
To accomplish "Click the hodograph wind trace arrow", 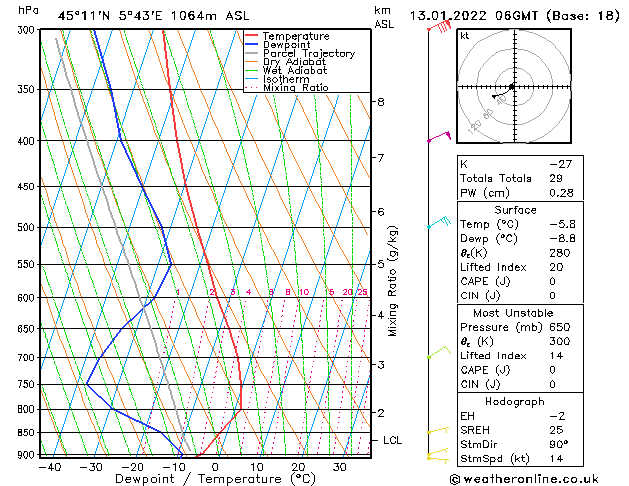I will [x=503, y=92].
